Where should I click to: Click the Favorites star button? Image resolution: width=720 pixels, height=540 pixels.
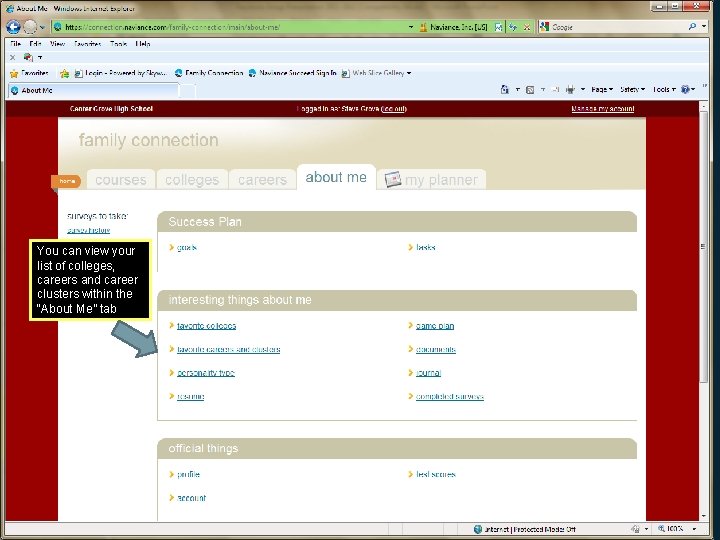coord(29,73)
